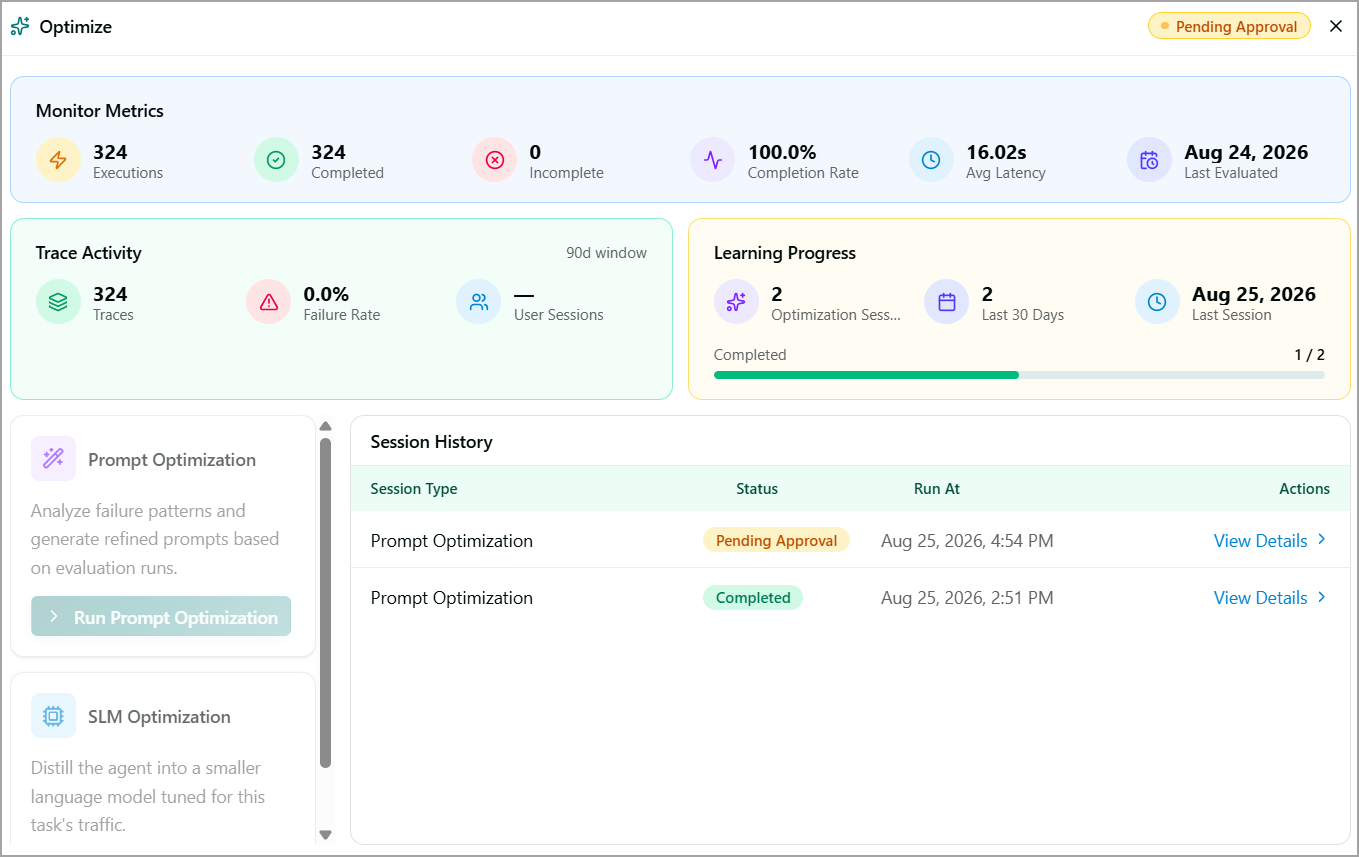Click the Pending Approval badge in the header
This screenshot has width=1359, height=857.
click(x=1229, y=27)
